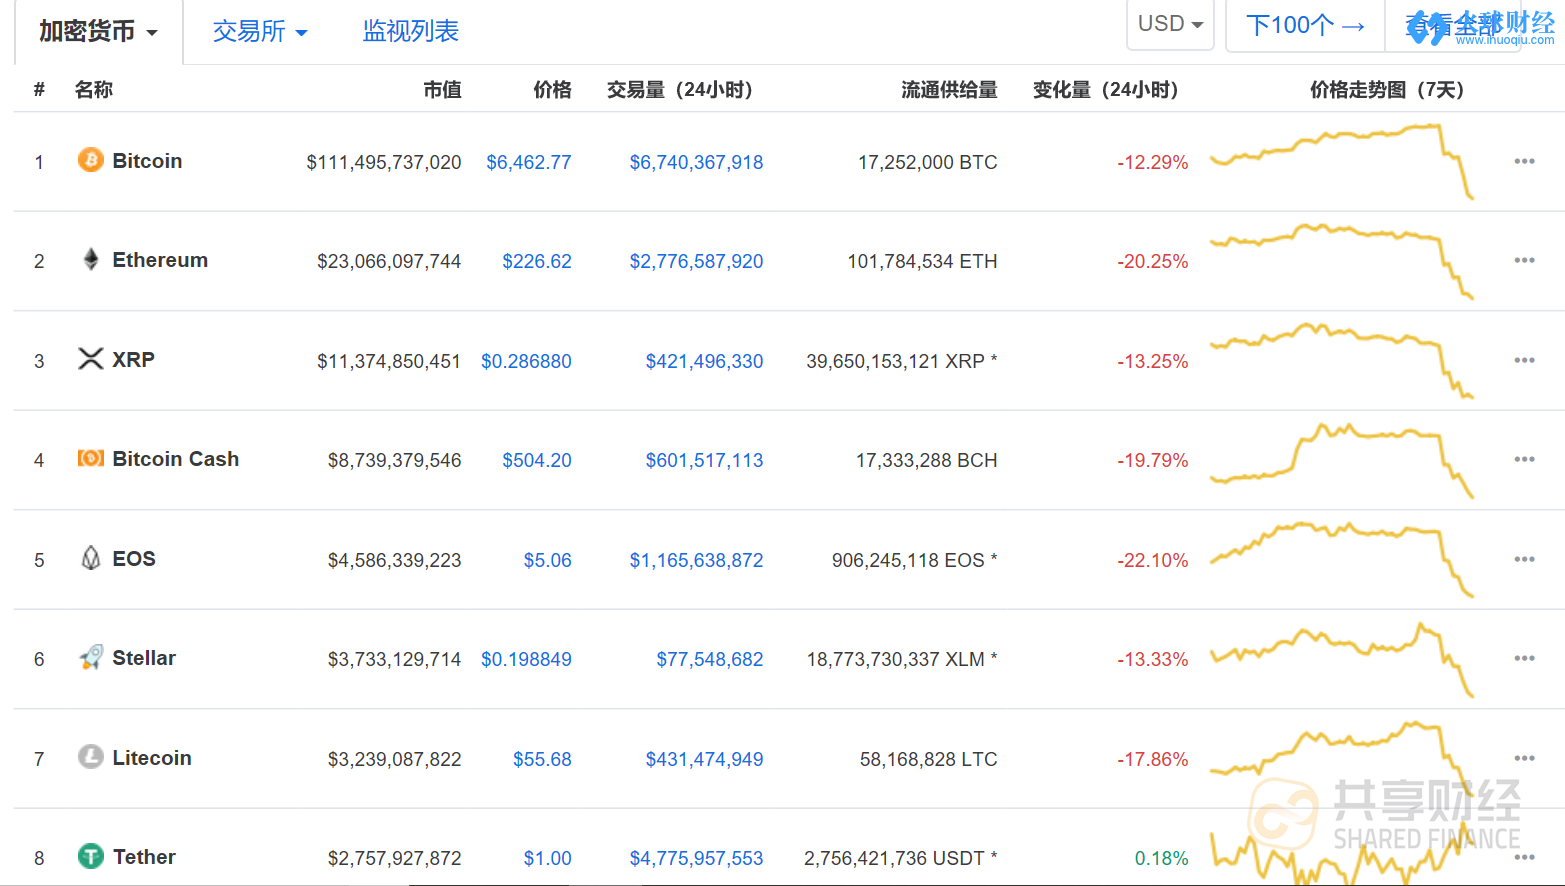Open the Tether name link
Viewport: 1565px width, 886px height.
(144, 857)
